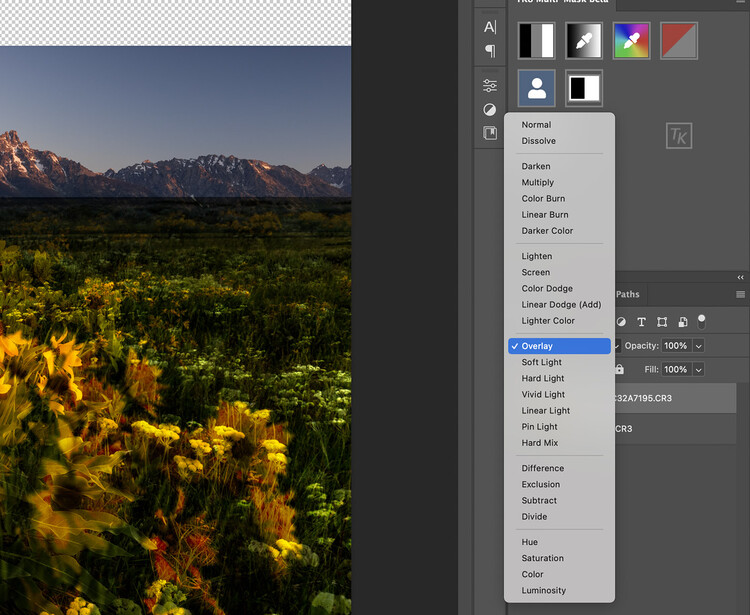Filter layers by shape icon
The width and height of the screenshot is (750, 615).
(x=662, y=322)
